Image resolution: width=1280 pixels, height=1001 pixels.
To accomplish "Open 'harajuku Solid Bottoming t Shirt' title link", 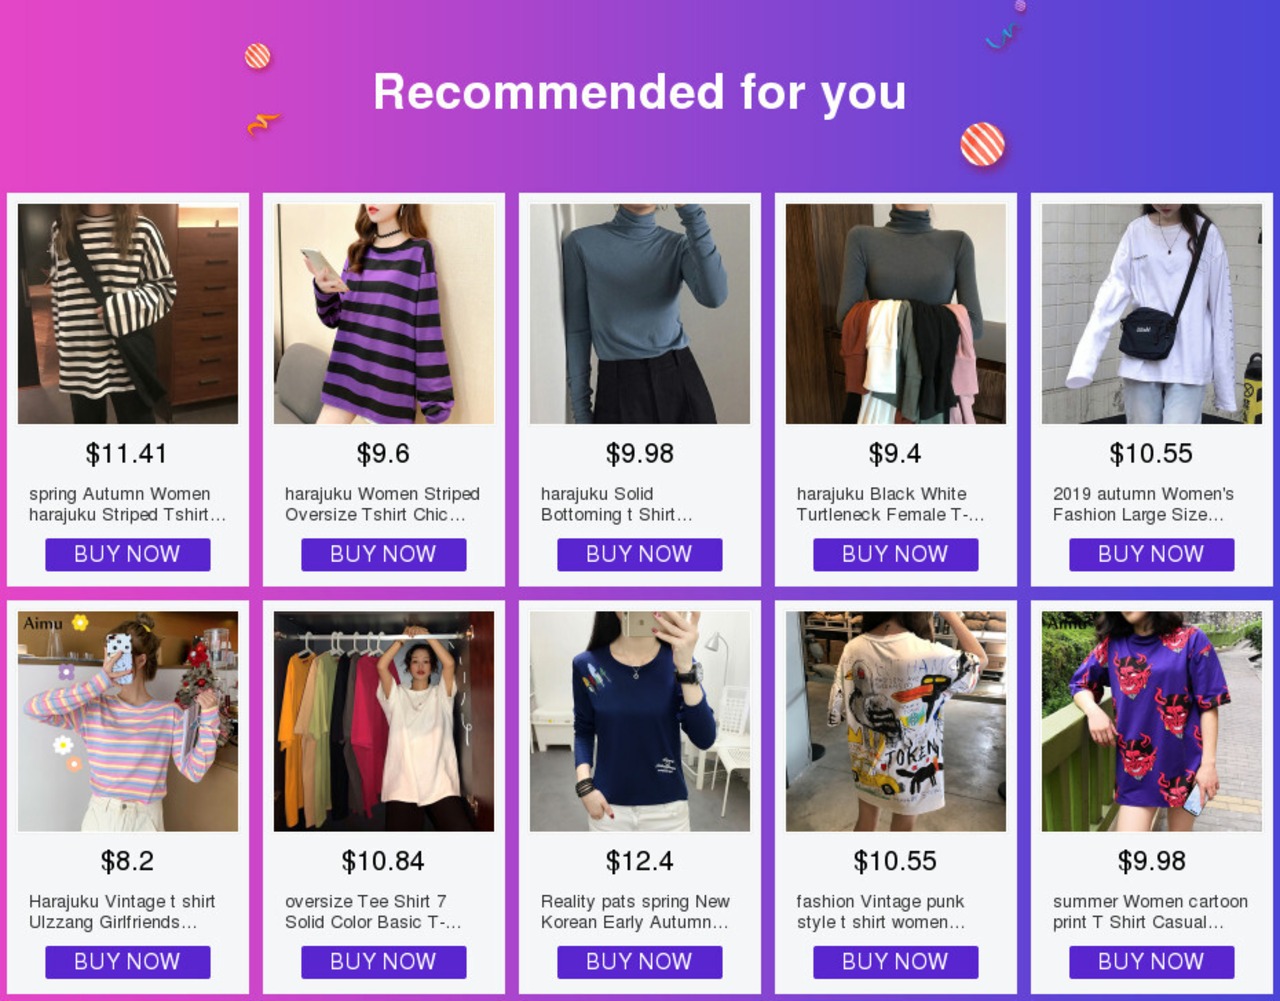I will coord(617,504).
